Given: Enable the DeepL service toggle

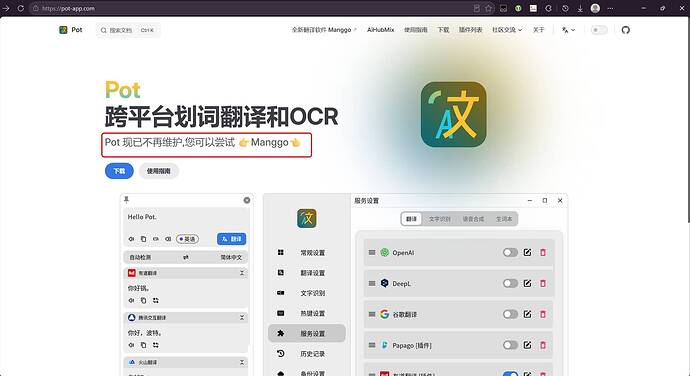Looking at the screenshot, I should 510,283.
